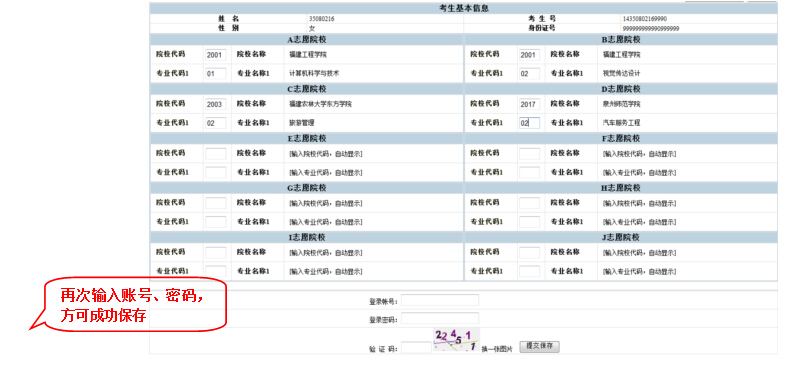Focus the empty F志愿 专业代码1 field
The image size is (785, 374).
click(529, 173)
